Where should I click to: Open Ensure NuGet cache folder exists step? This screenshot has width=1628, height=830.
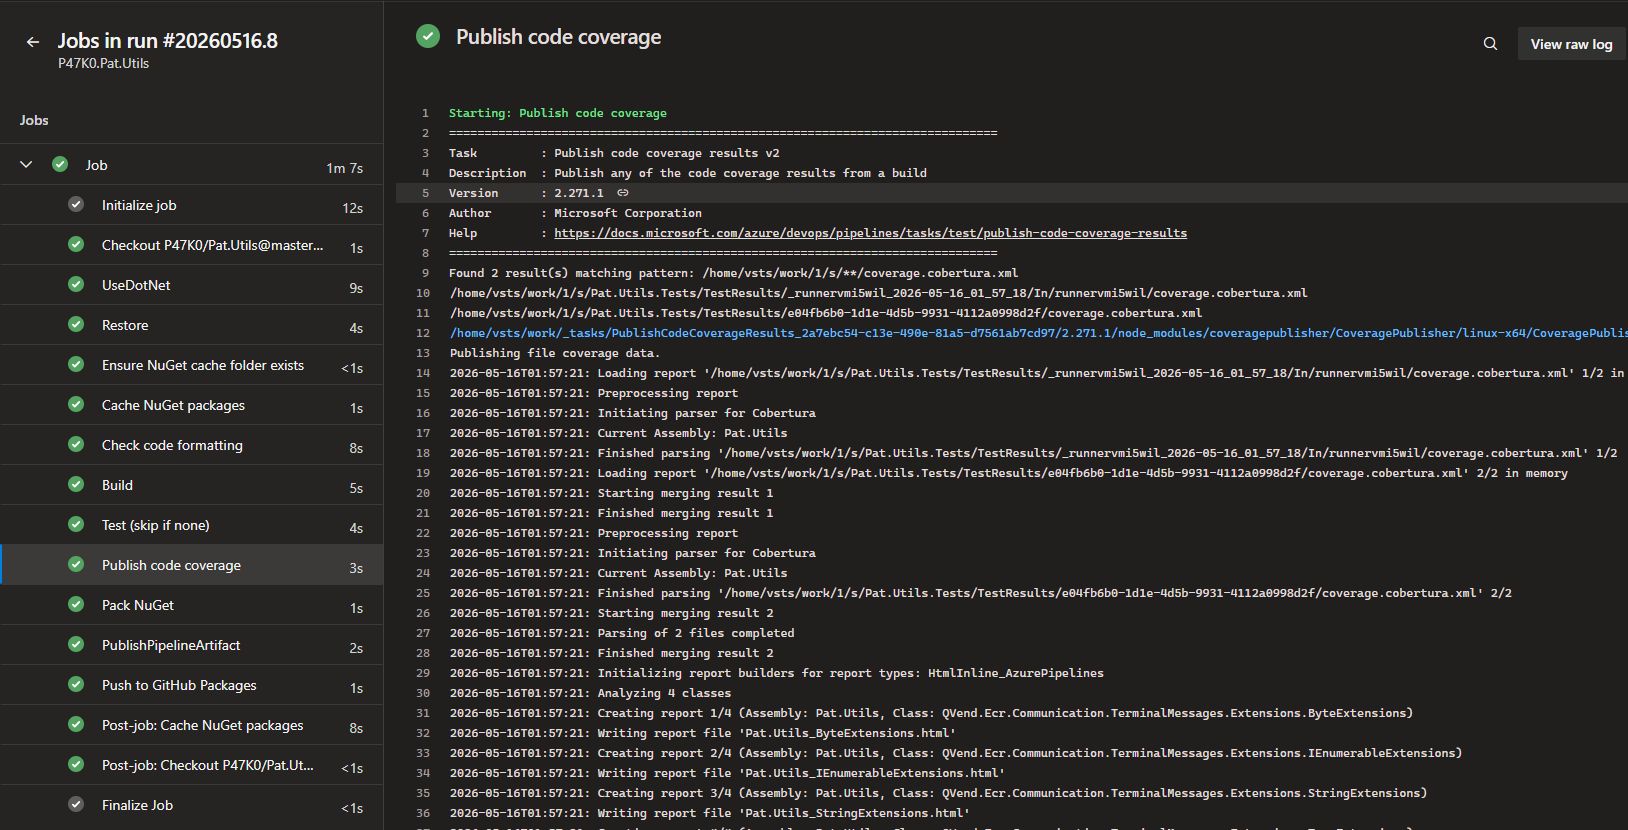[192, 365]
